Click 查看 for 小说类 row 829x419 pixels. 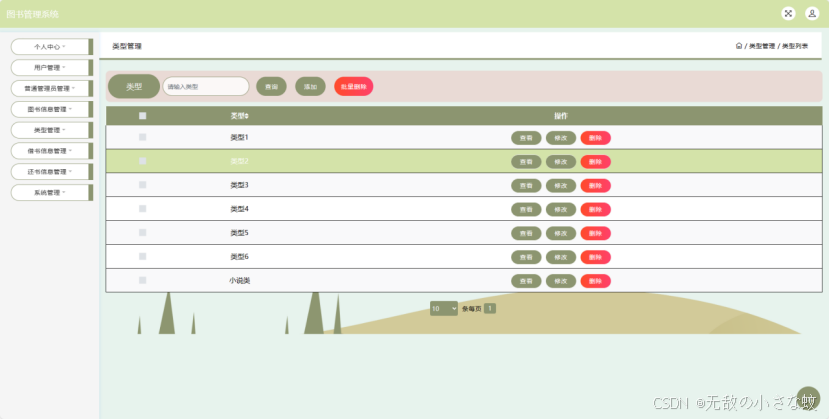(x=526, y=281)
